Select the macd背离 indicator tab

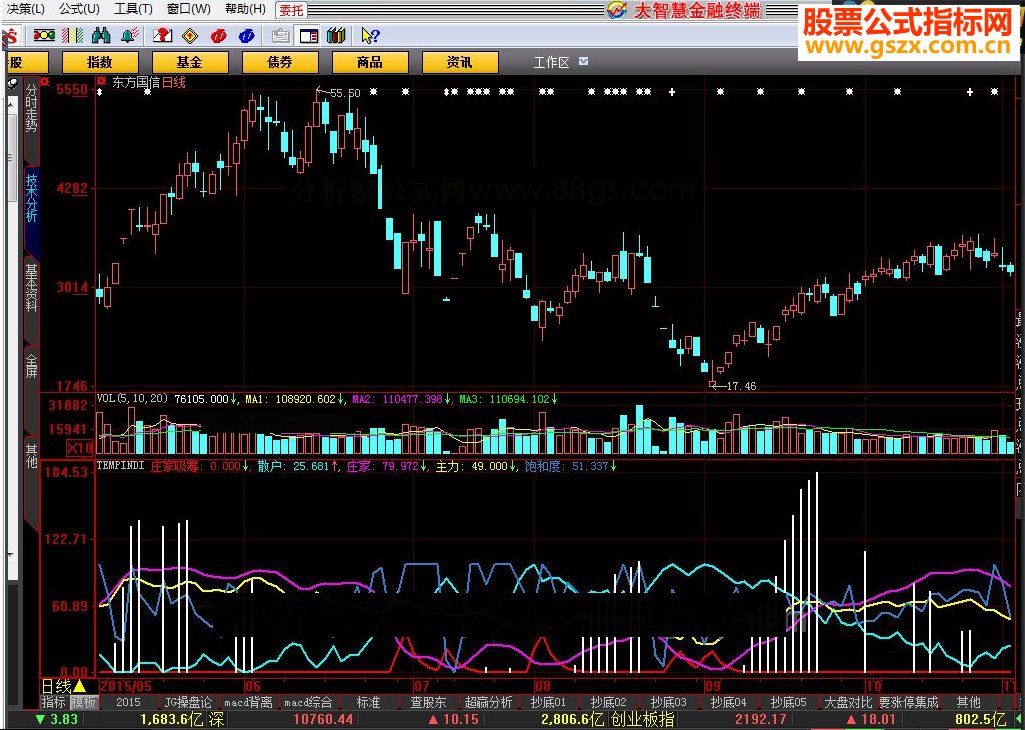[247, 702]
